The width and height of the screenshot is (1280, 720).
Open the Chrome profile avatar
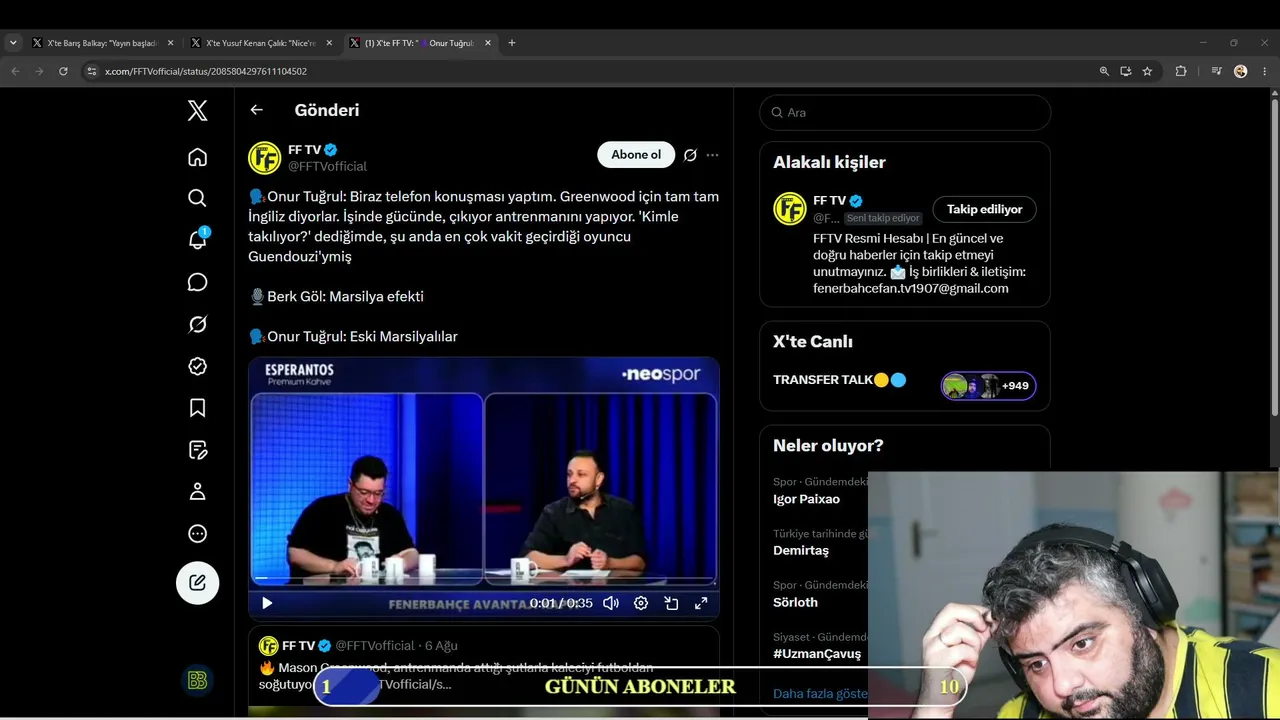(x=1241, y=71)
